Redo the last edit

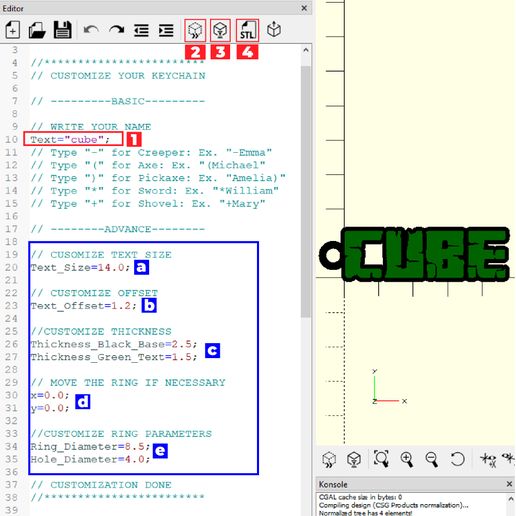[x=117, y=30]
